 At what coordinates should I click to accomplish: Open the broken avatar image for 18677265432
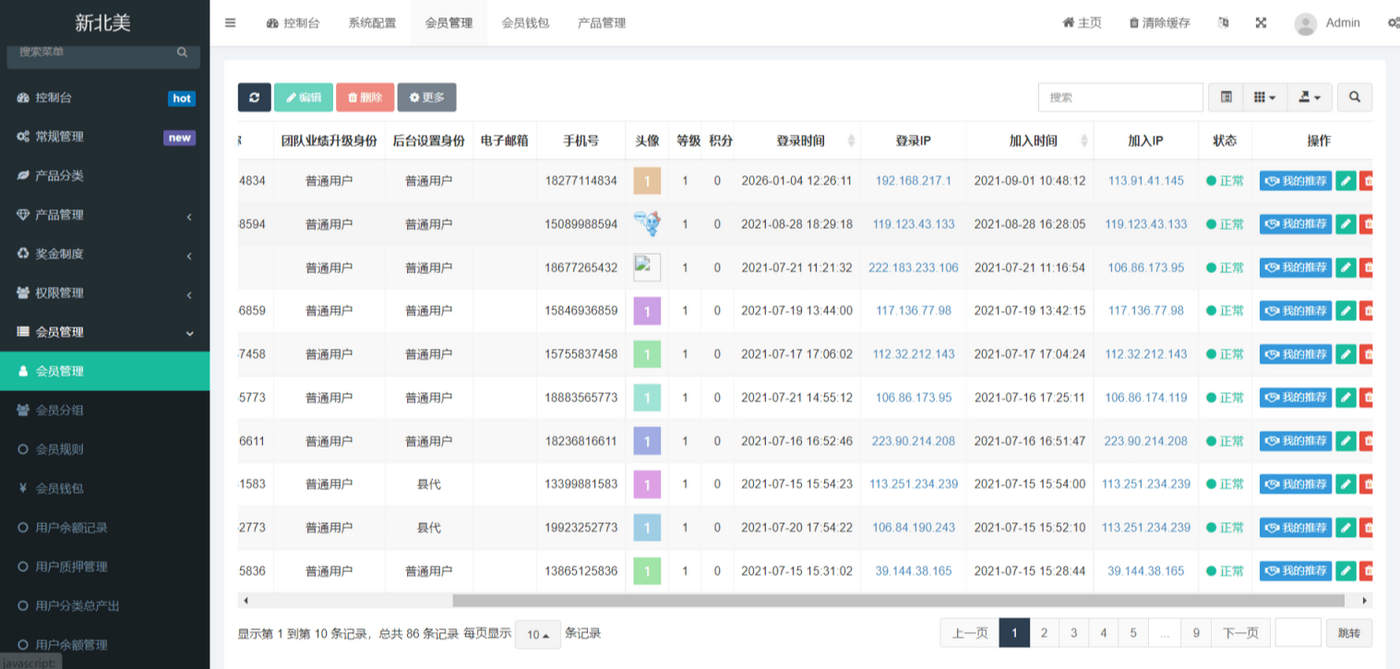[647, 267]
